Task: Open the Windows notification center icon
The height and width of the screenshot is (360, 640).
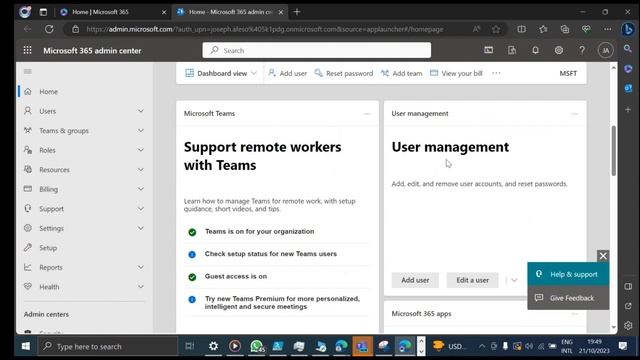Action: [622, 346]
